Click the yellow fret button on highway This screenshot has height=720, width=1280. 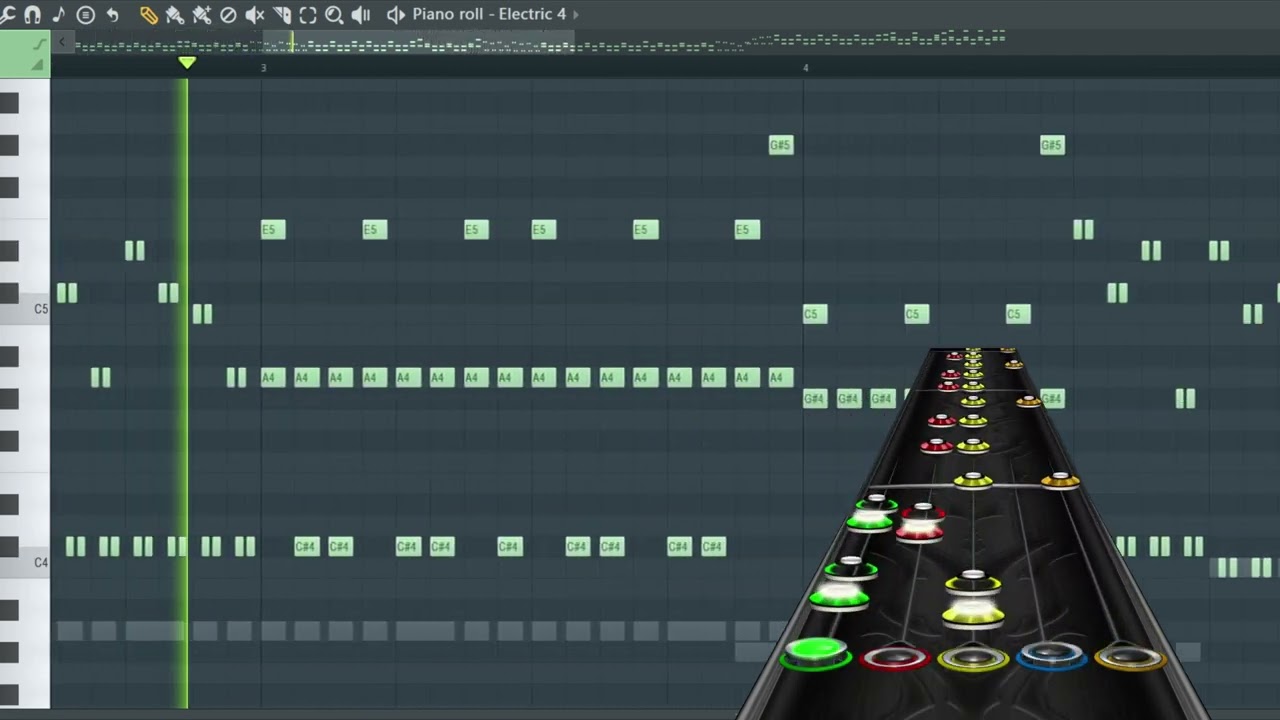[973, 658]
